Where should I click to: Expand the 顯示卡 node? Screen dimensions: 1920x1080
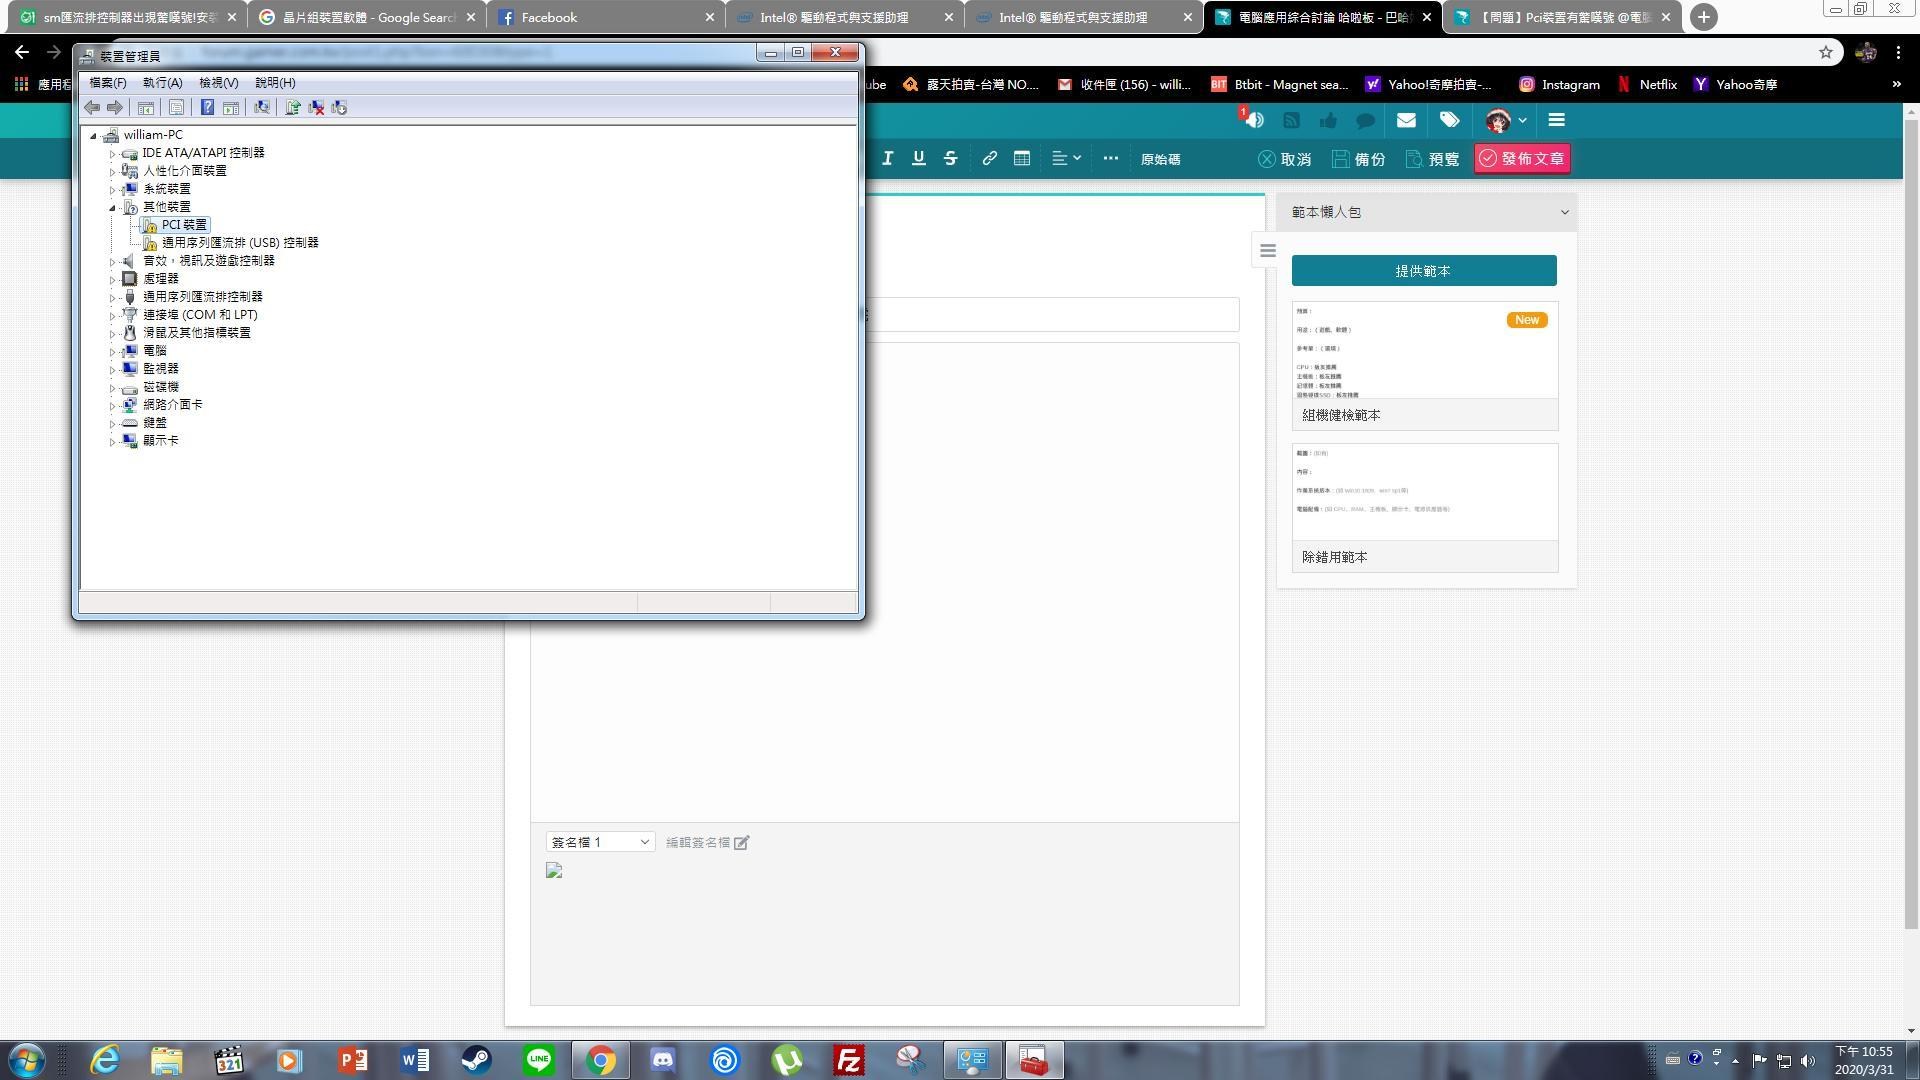point(112,442)
